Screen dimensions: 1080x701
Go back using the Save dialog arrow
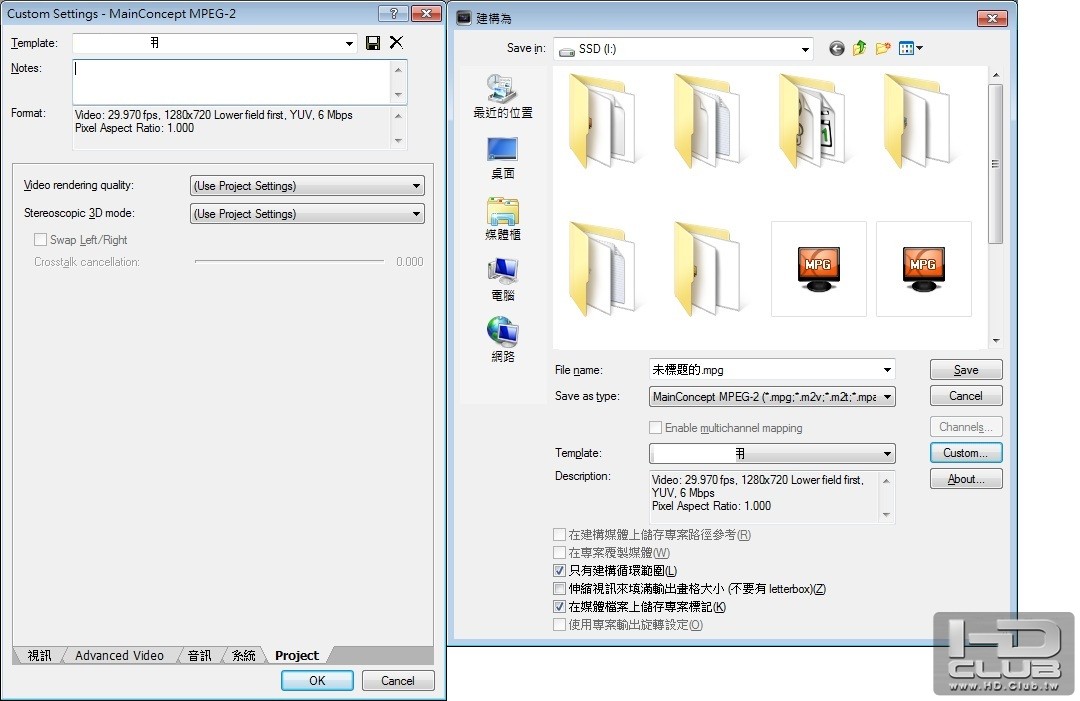pos(836,48)
